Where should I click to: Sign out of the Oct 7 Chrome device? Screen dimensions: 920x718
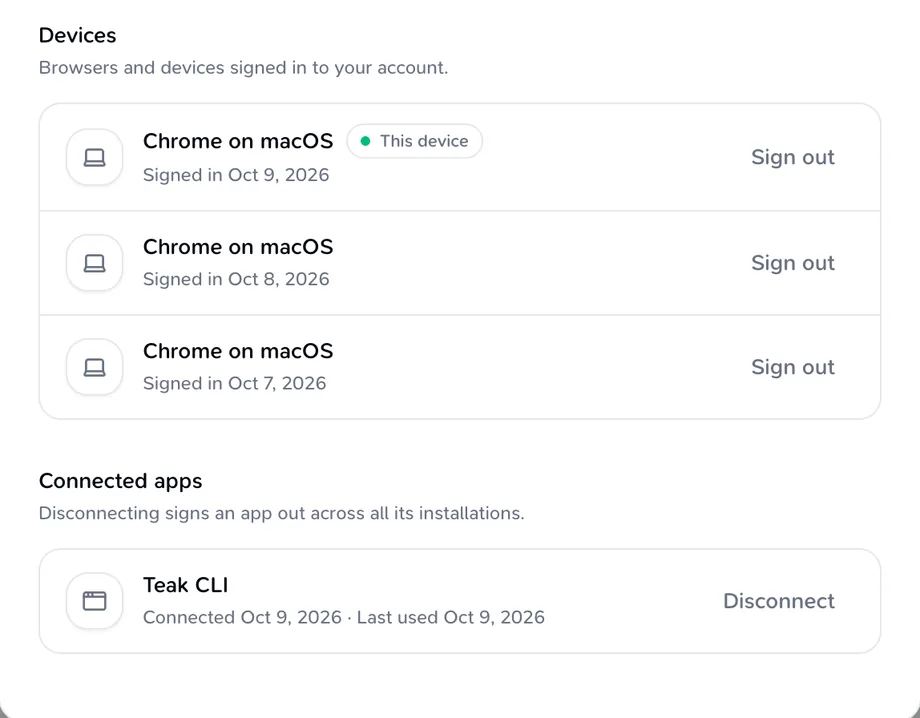click(793, 367)
